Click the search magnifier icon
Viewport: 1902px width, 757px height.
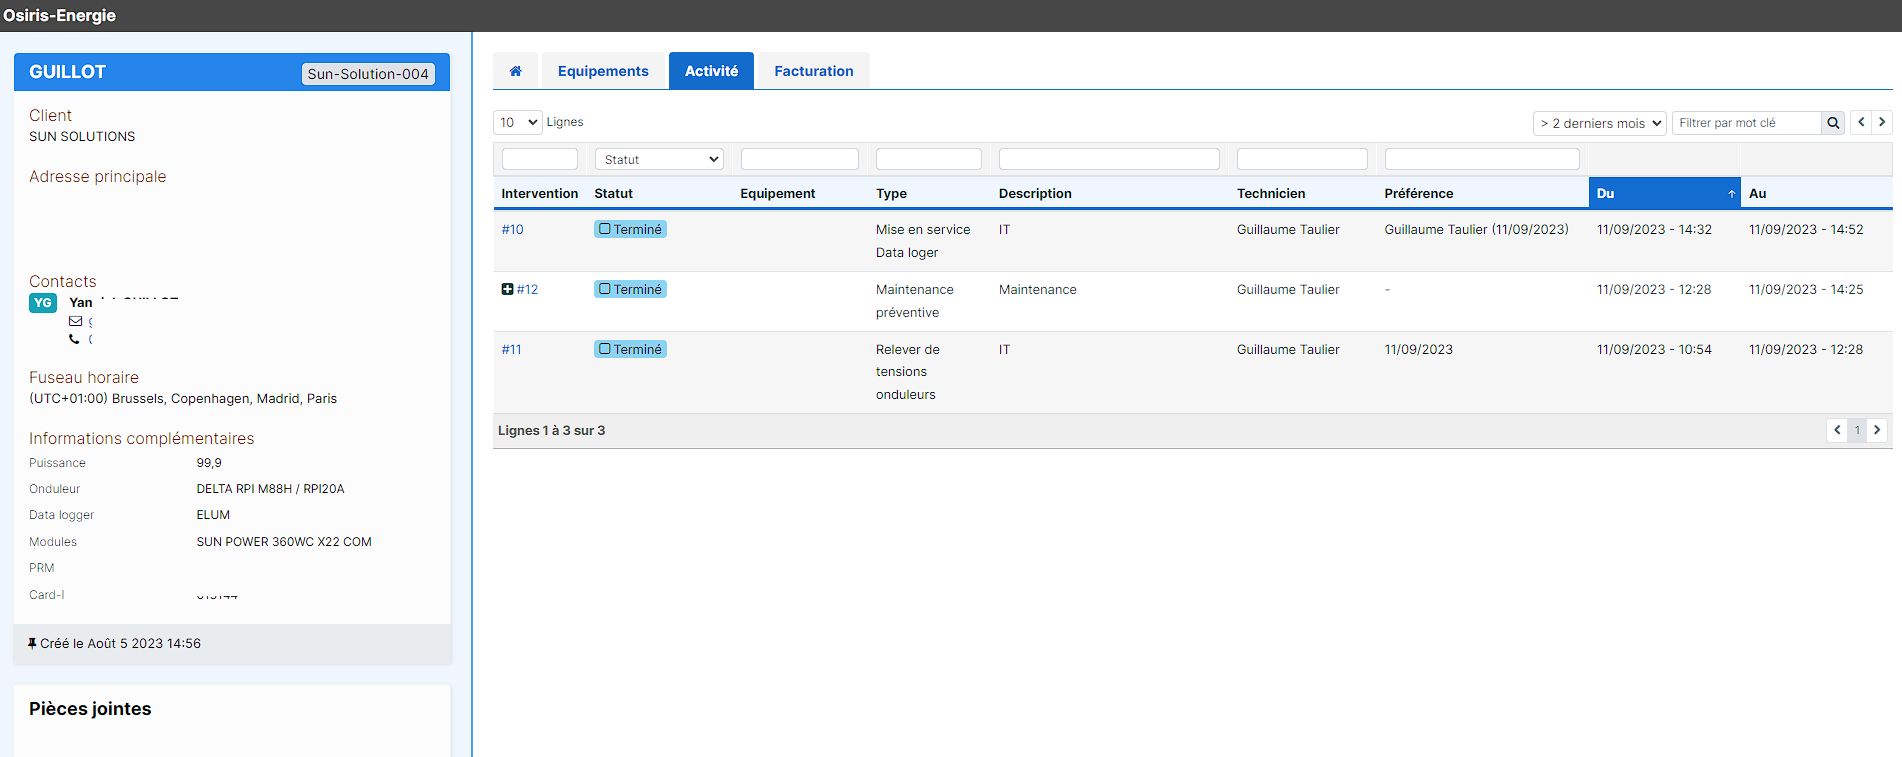coord(1833,123)
